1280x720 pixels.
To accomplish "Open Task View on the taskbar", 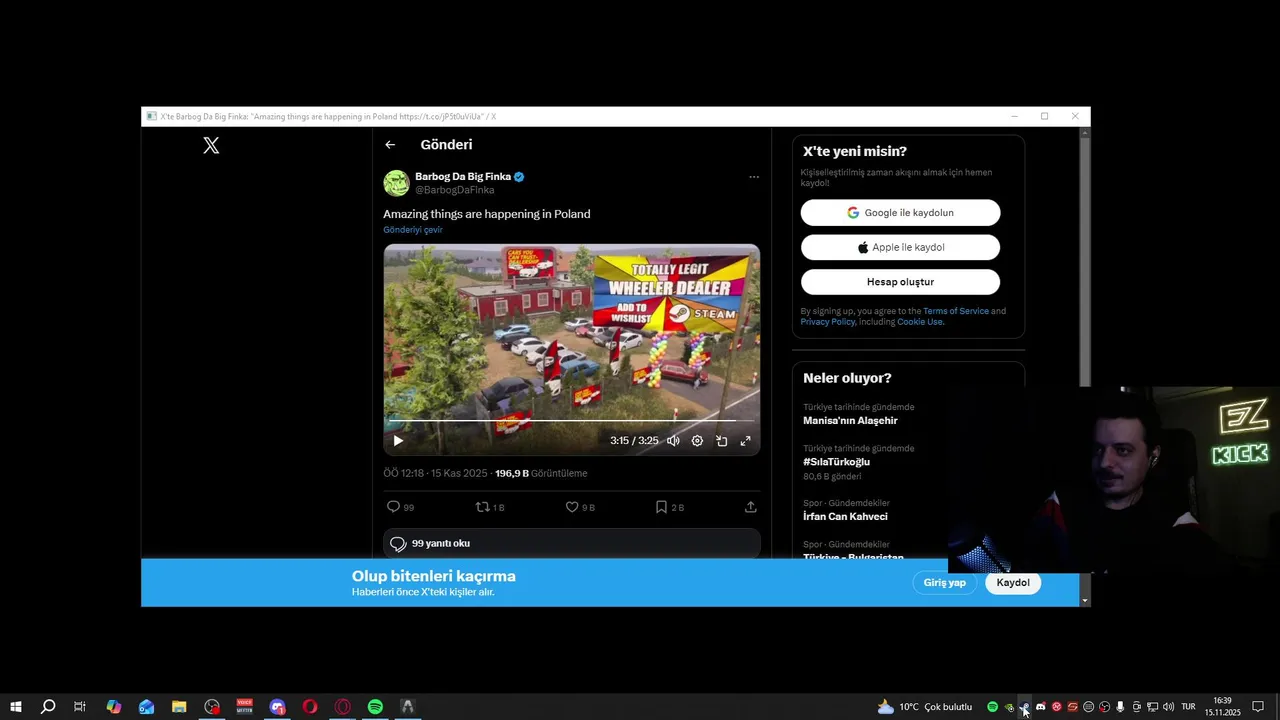I will point(80,707).
